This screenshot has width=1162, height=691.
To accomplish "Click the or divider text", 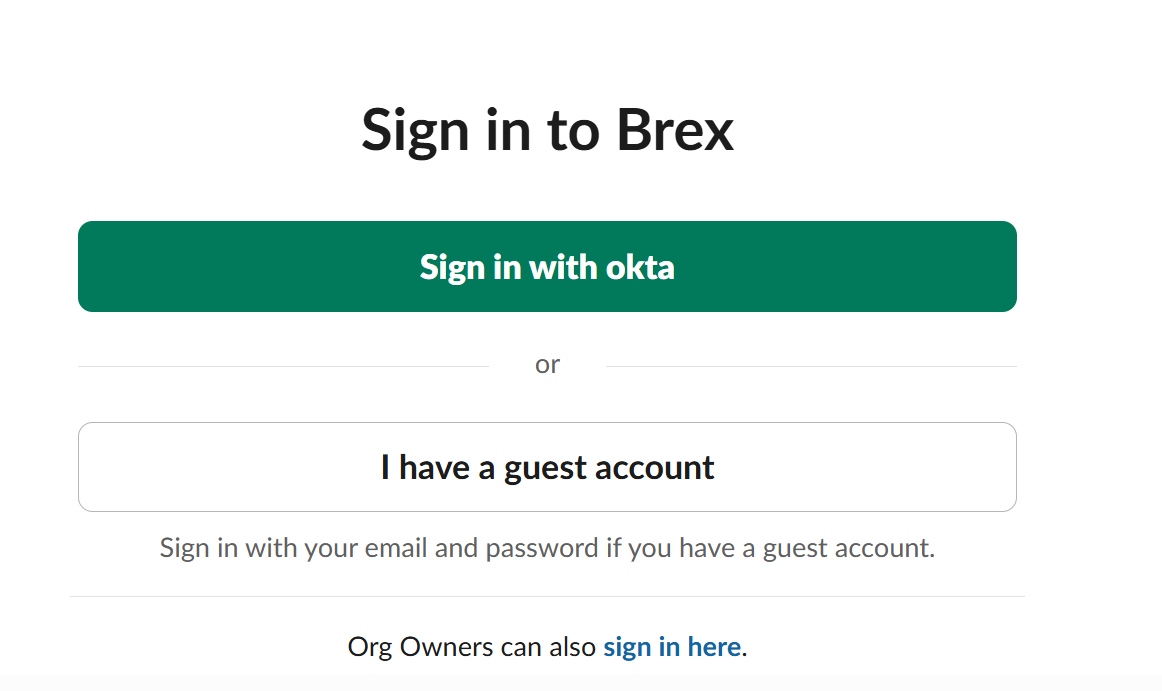I will tap(547, 364).
